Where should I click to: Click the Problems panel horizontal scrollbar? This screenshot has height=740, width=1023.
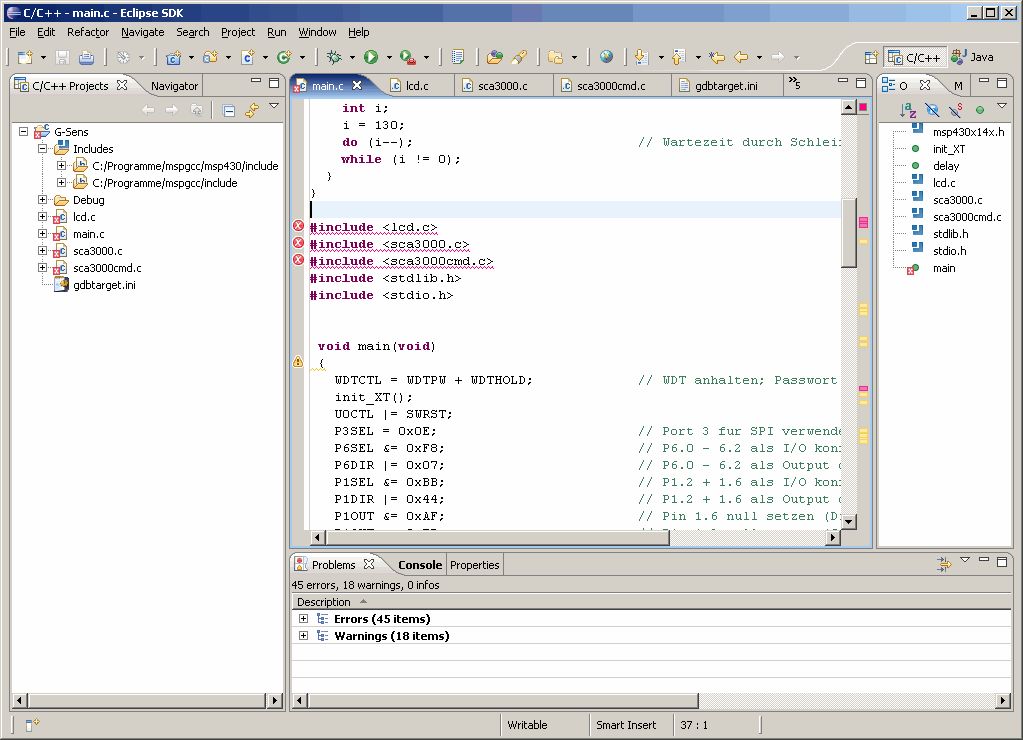[500, 700]
